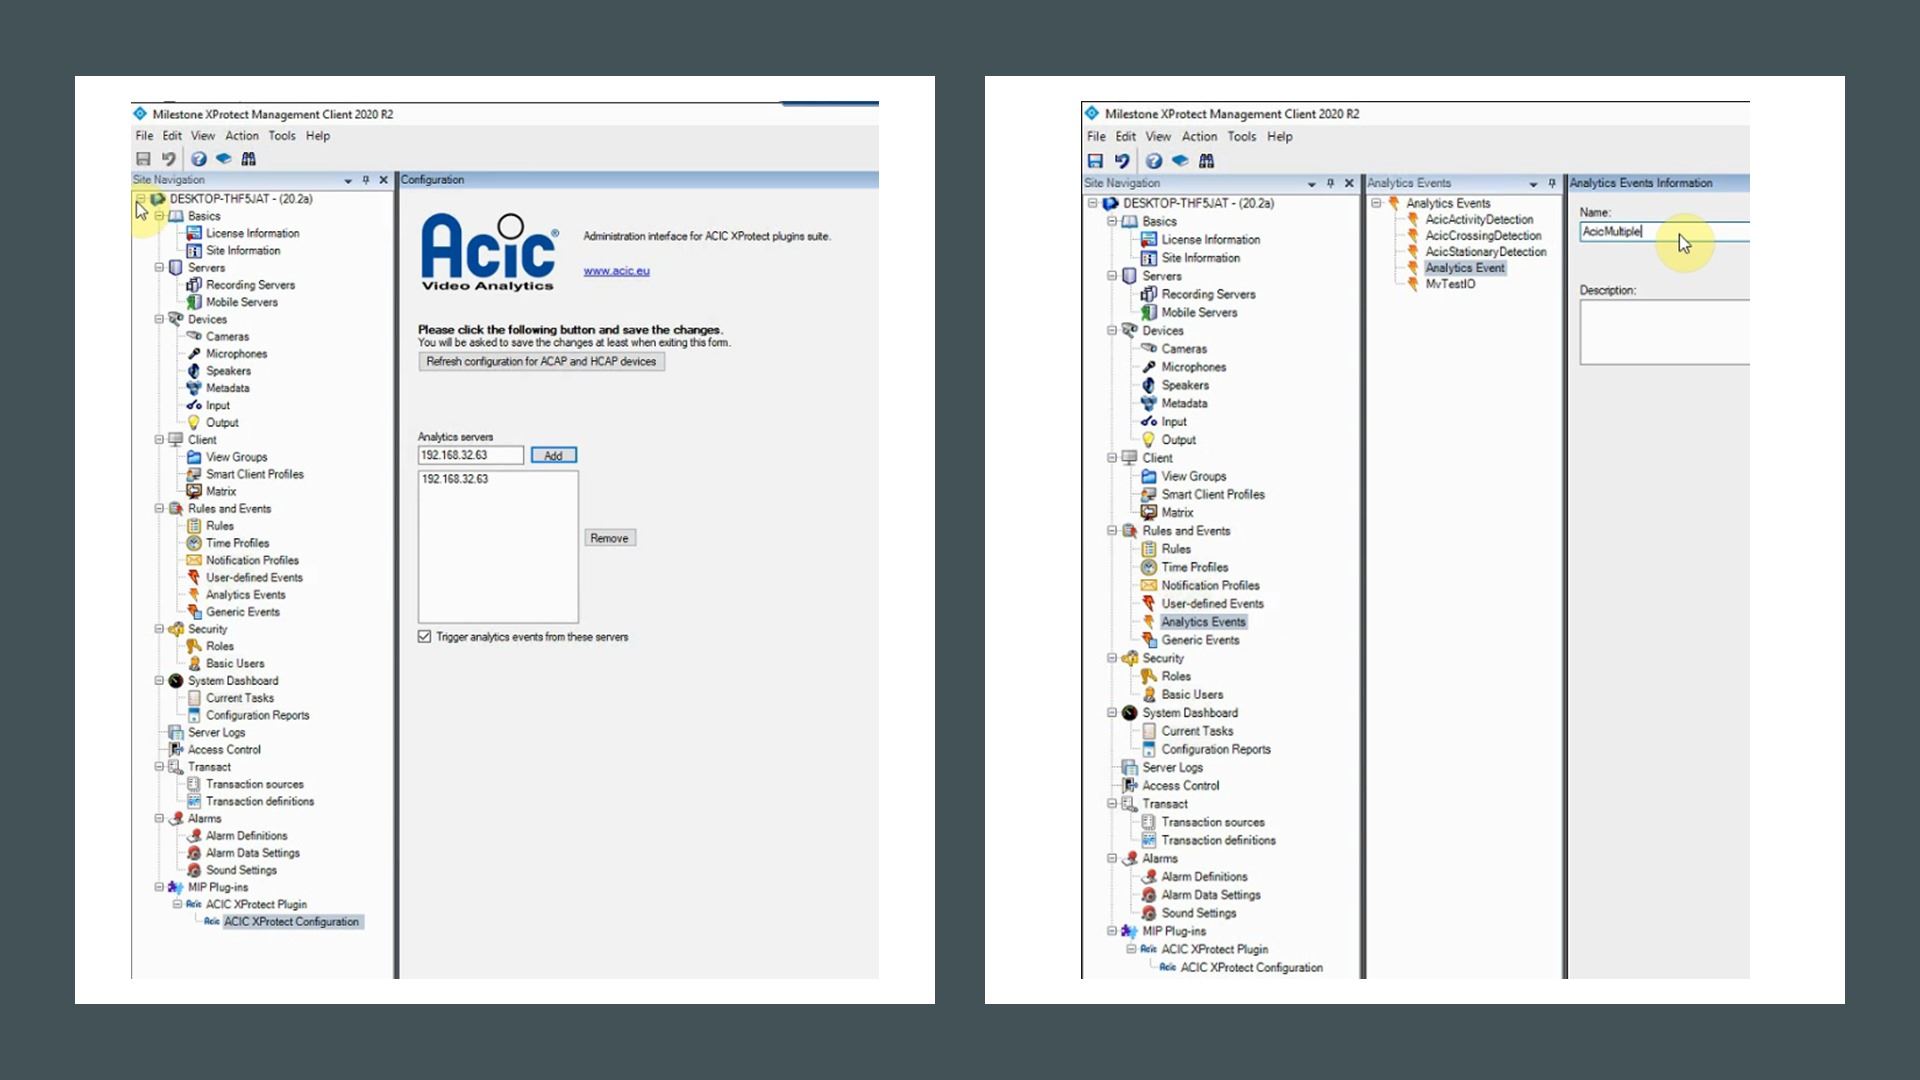Select Metadata icon in right window tree
Viewport: 1920px width, 1080px height.
click(x=1149, y=403)
